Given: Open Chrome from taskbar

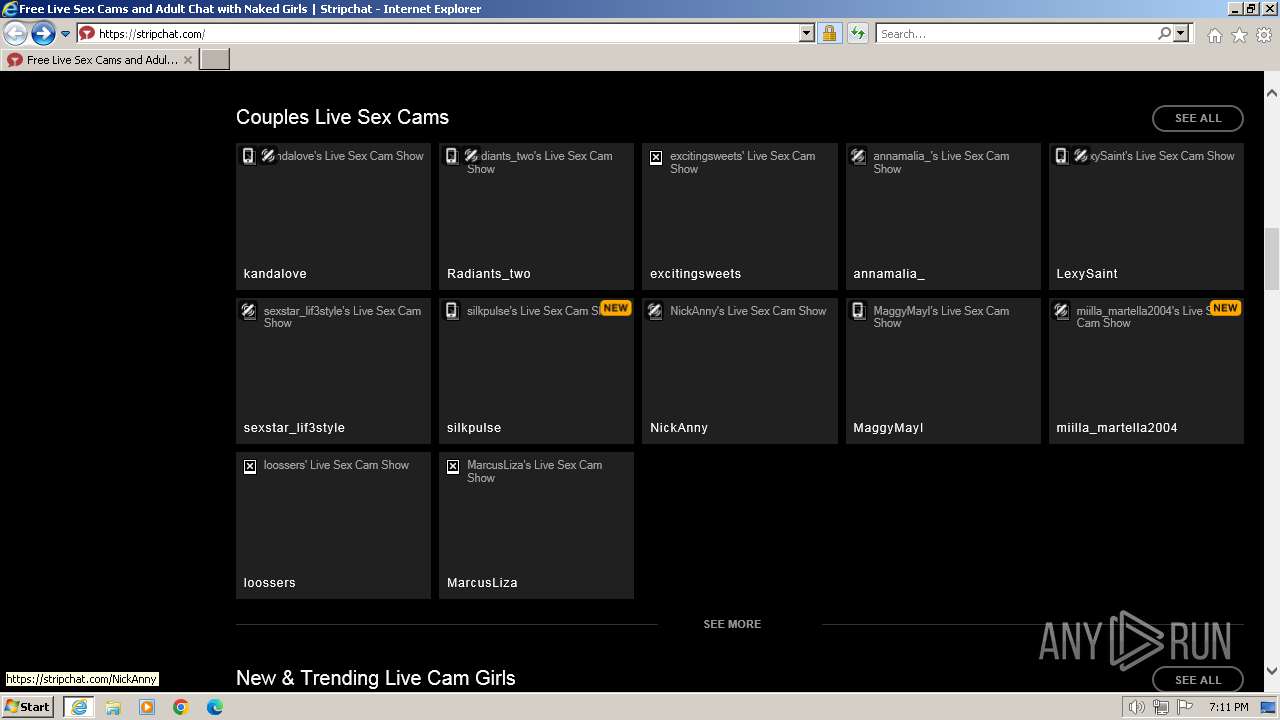Looking at the screenshot, I should click(x=181, y=707).
